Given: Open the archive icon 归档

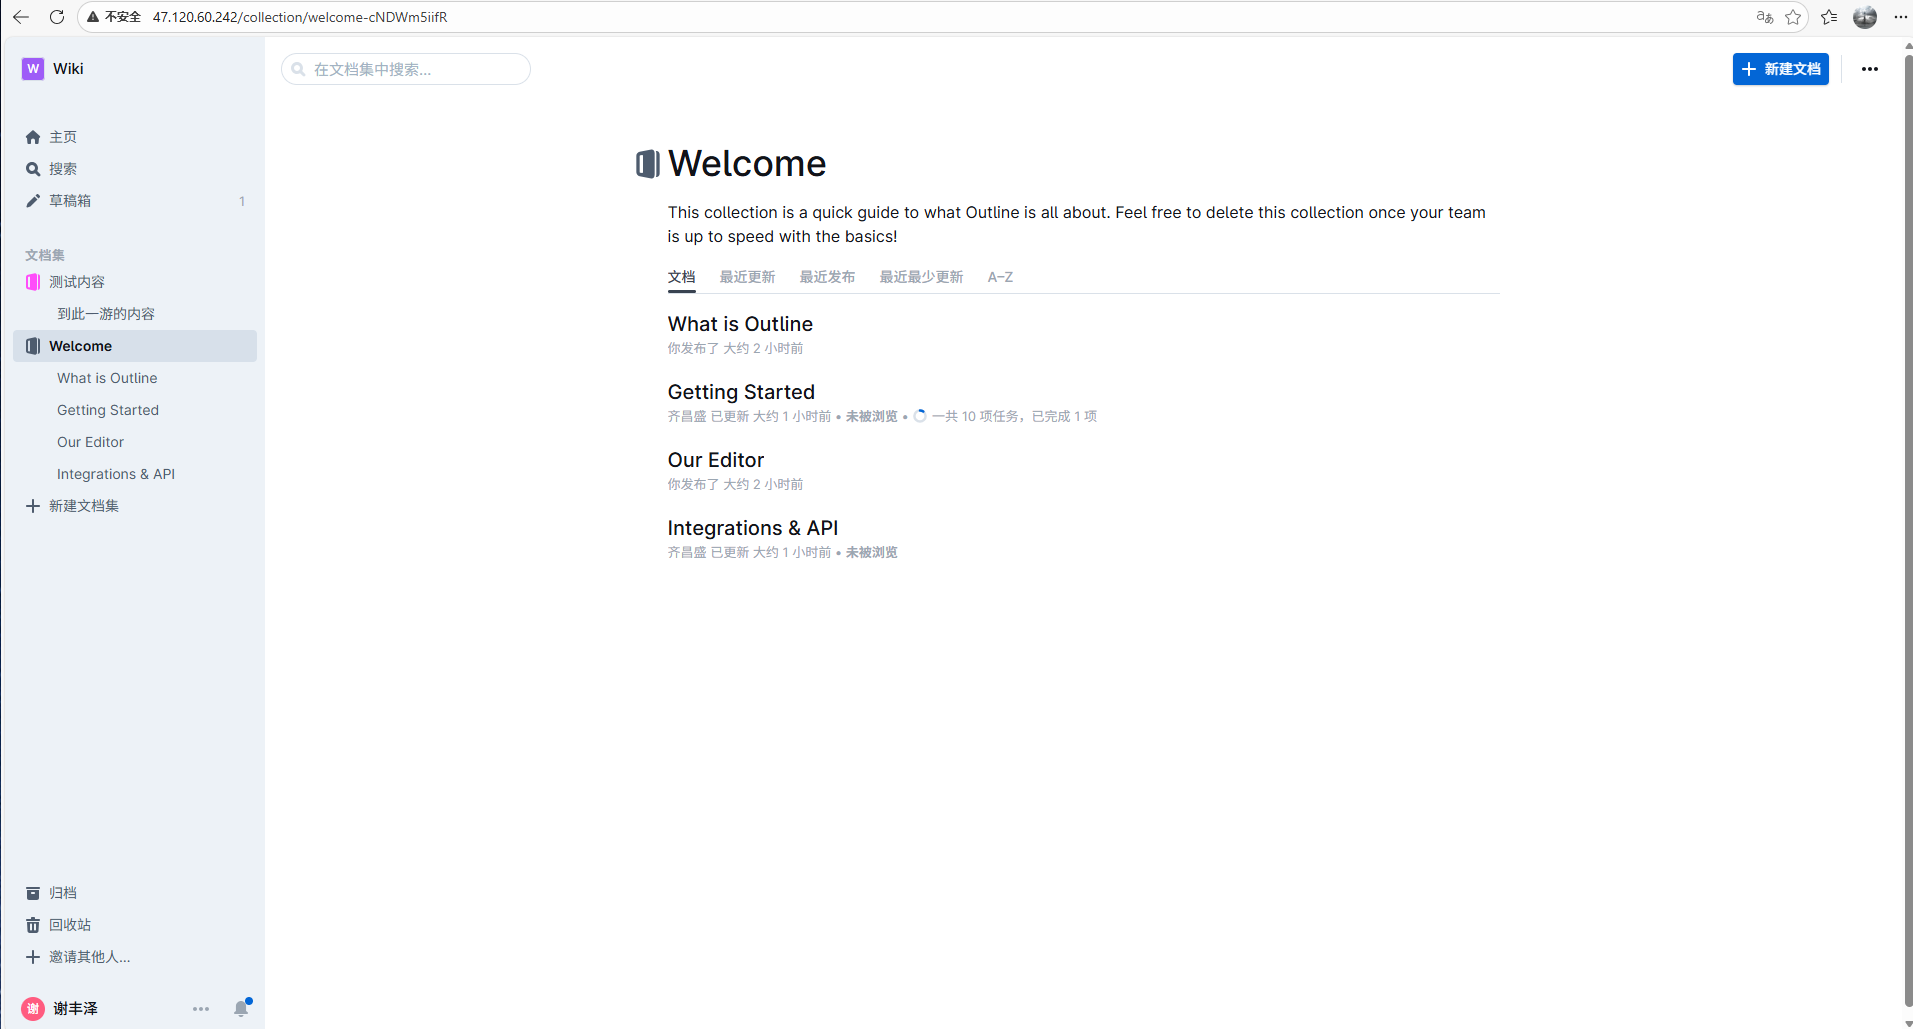Looking at the screenshot, I should [33, 893].
